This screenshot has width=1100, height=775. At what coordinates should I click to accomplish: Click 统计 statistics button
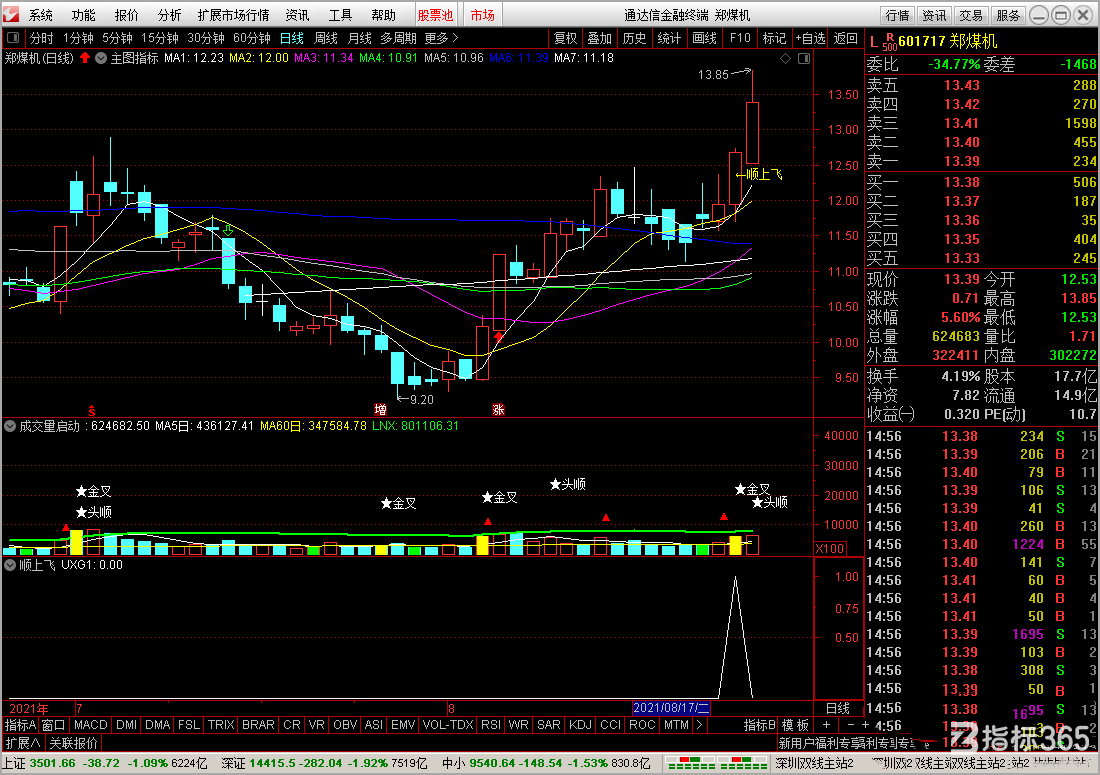669,38
